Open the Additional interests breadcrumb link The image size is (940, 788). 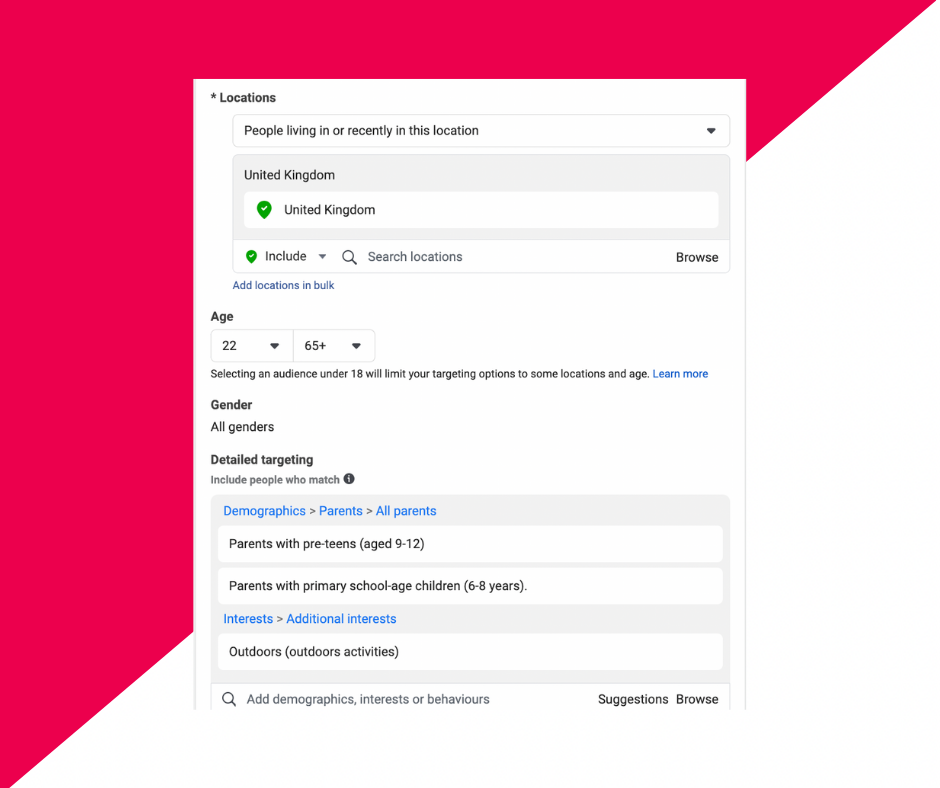pos(341,619)
